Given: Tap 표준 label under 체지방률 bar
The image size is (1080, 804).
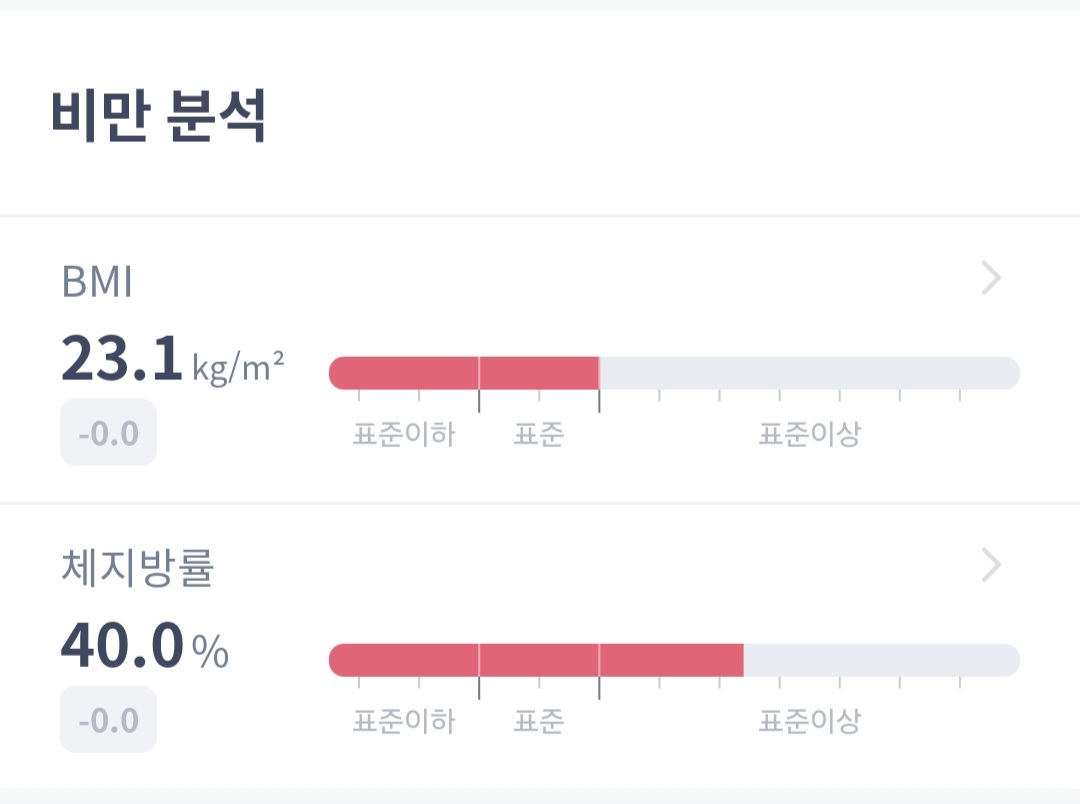Looking at the screenshot, I should pos(539,722).
